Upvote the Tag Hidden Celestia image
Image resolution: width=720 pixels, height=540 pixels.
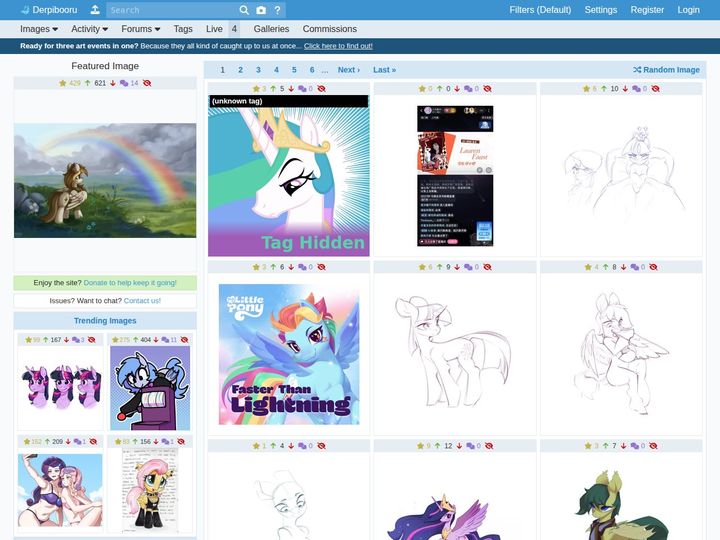pyautogui.click(x=274, y=89)
